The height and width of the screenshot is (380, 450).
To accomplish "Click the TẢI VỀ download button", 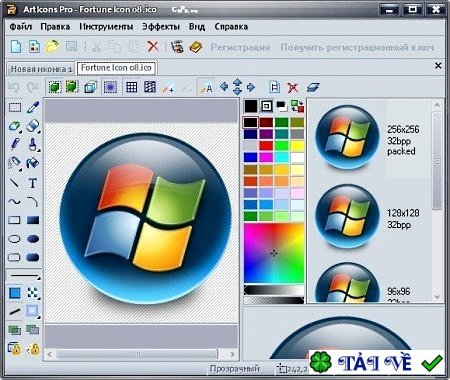I will point(376,362).
